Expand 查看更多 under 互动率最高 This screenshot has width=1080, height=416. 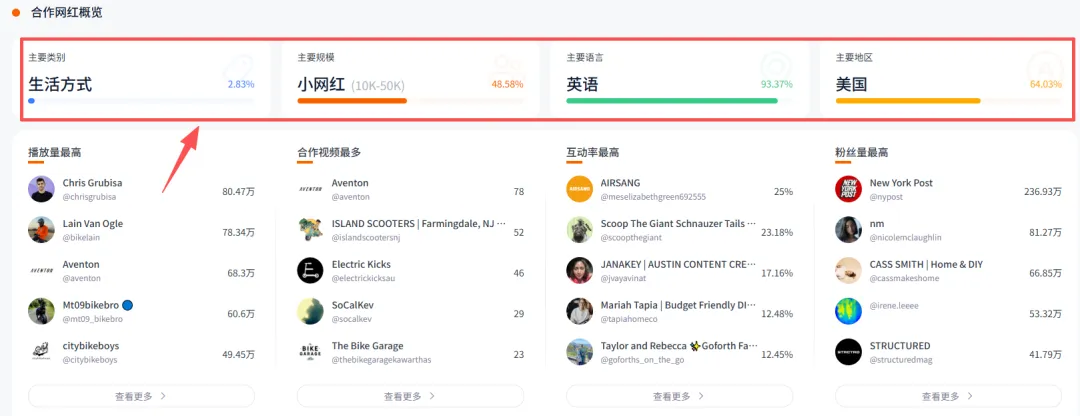click(679, 396)
